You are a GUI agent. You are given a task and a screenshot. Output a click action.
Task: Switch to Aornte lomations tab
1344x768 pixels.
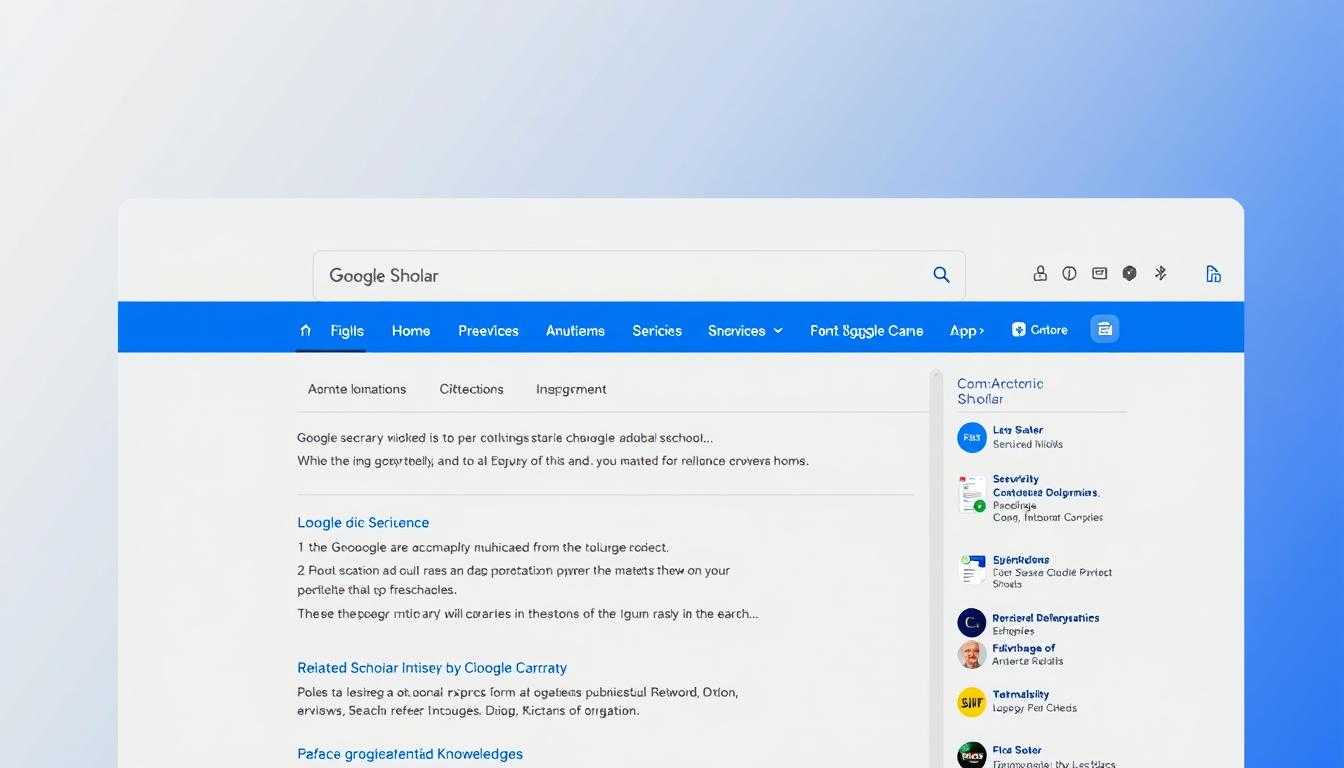click(357, 389)
